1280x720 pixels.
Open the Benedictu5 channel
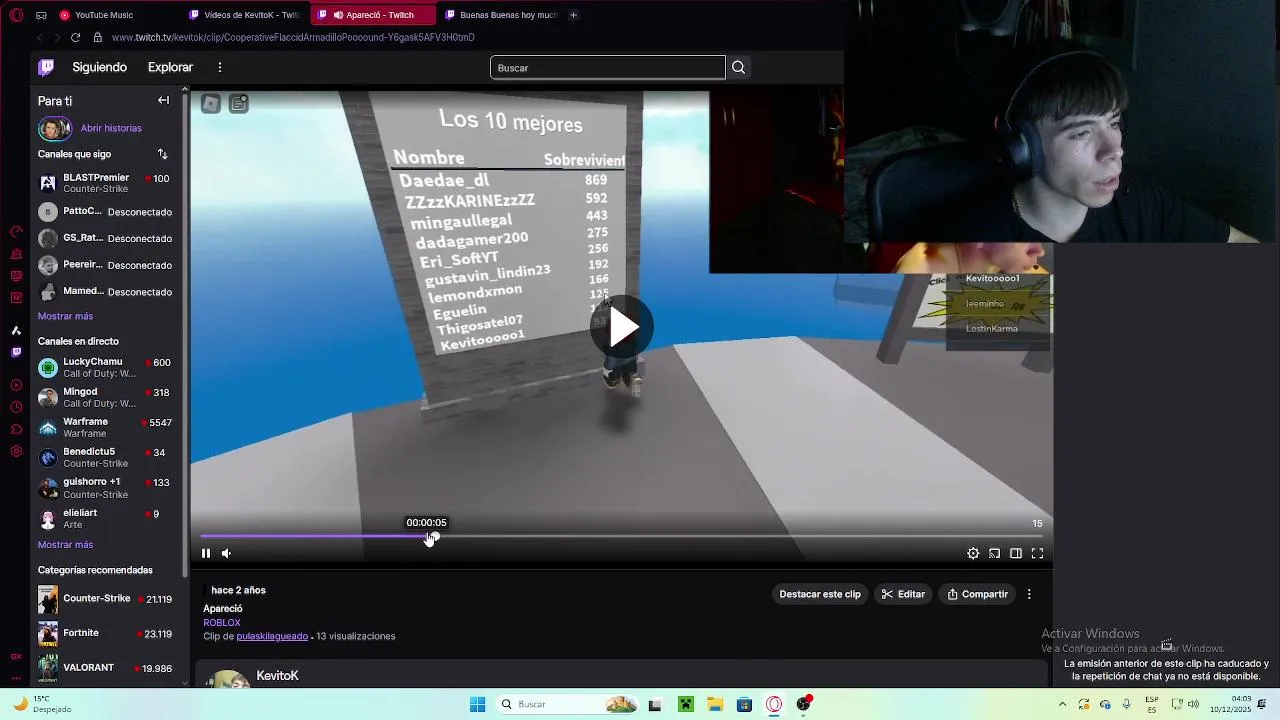pyautogui.click(x=108, y=457)
